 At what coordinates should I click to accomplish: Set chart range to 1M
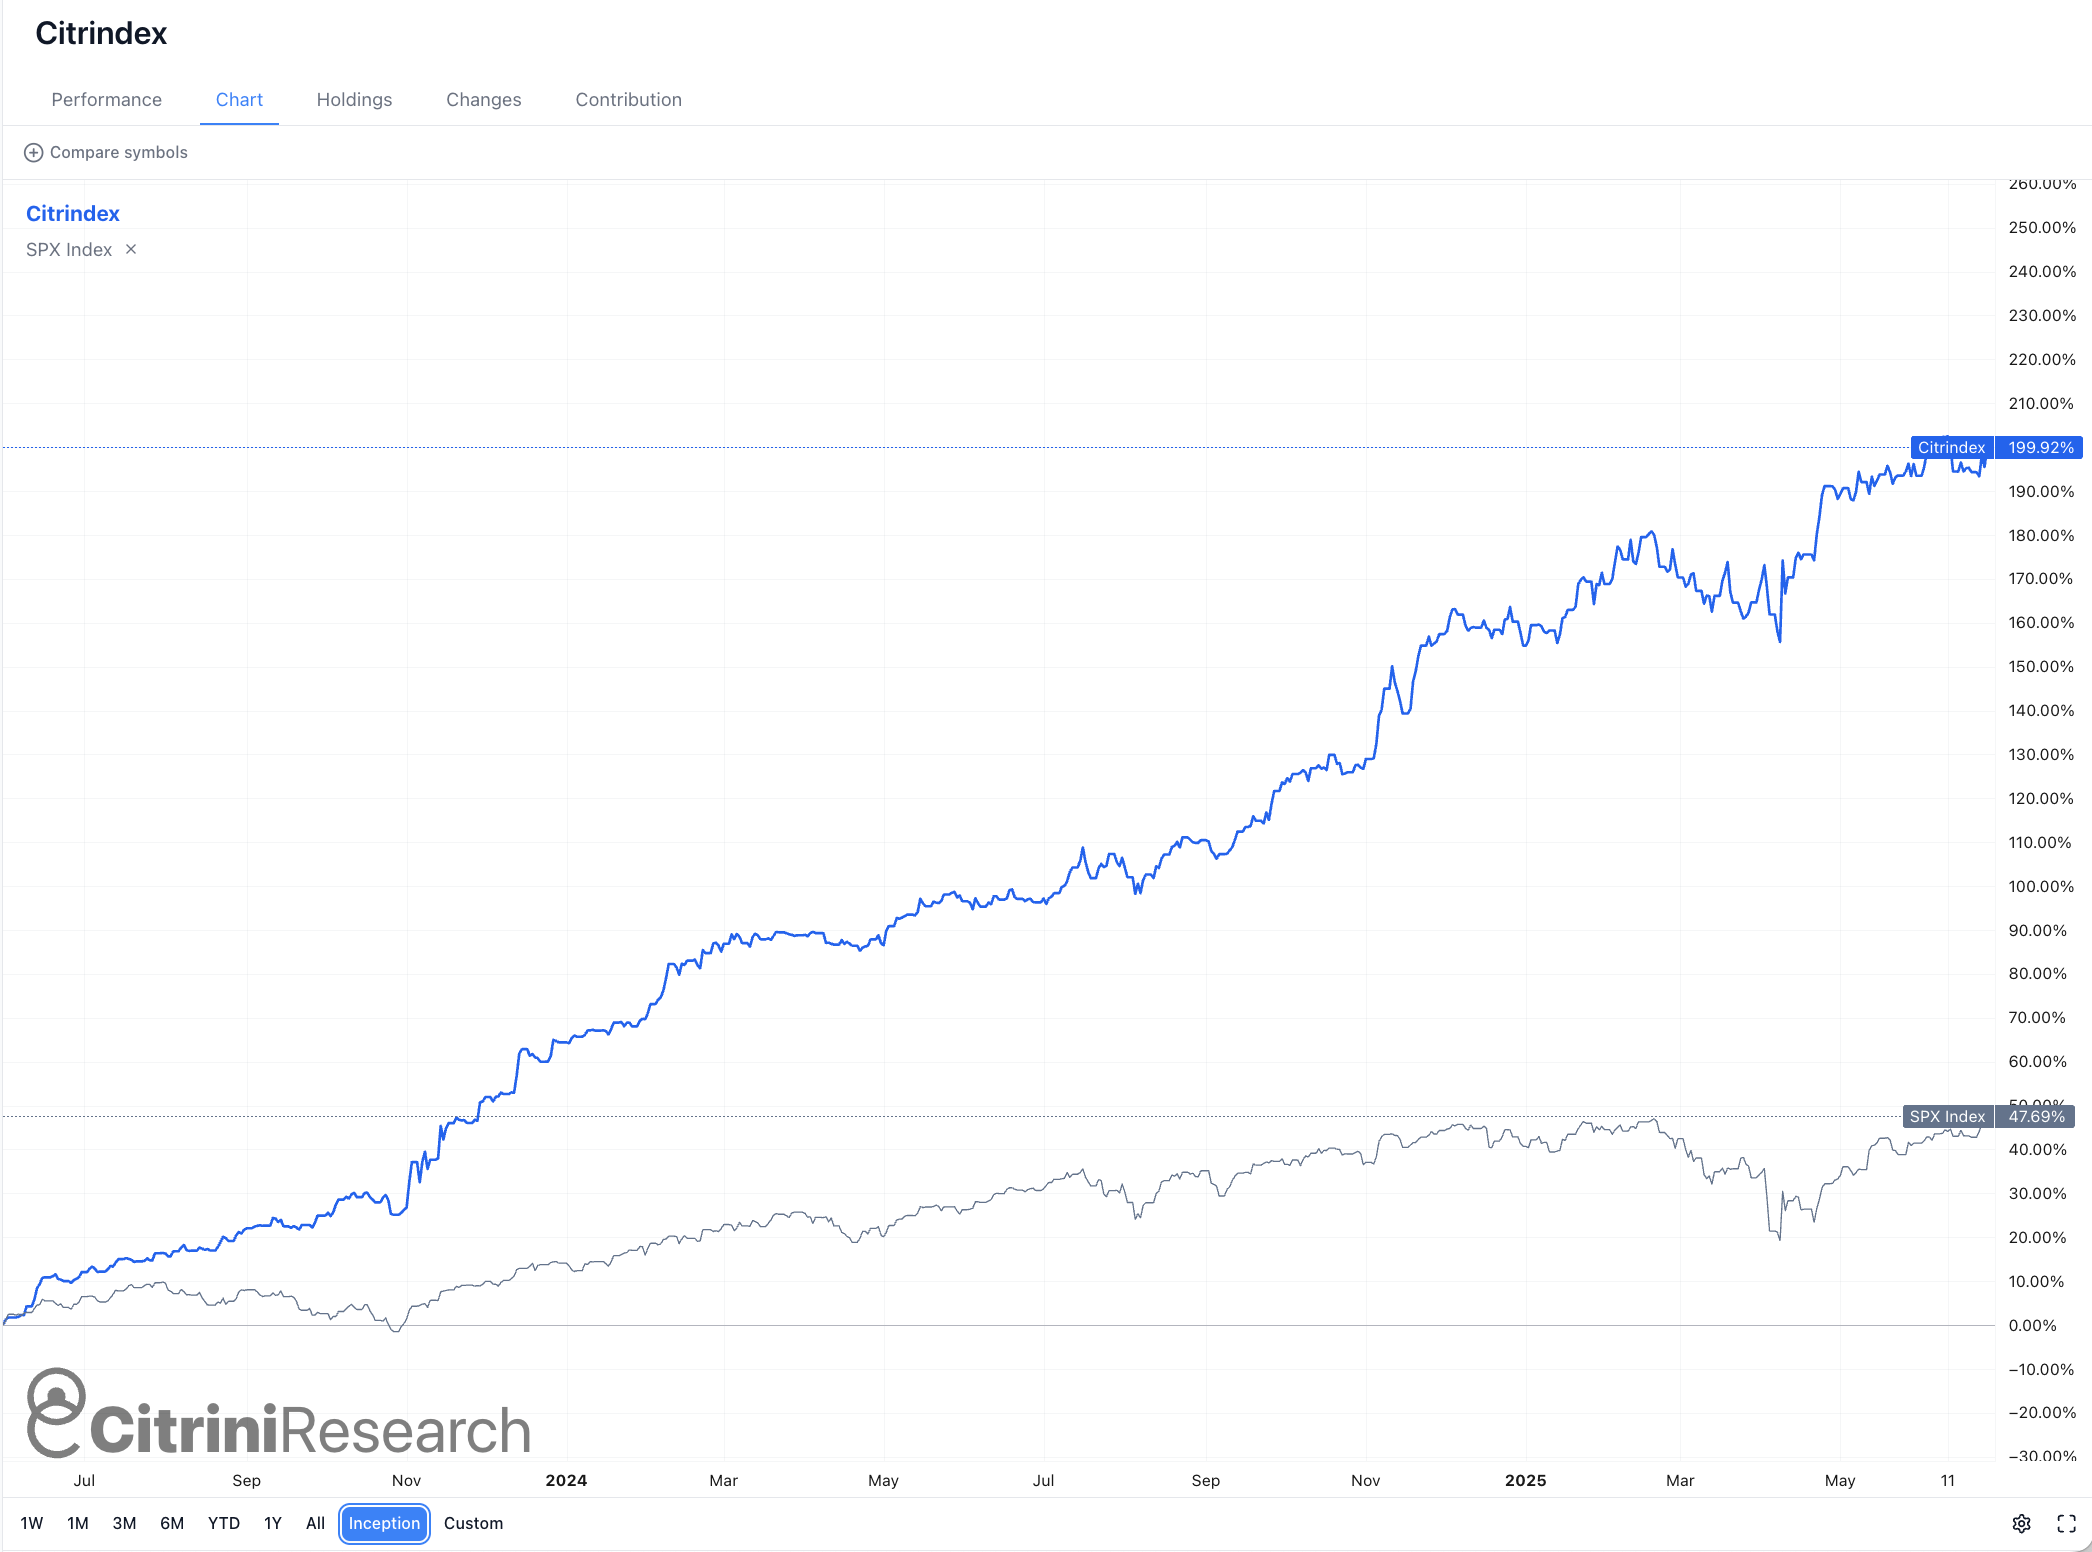(x=78, y=1524)
